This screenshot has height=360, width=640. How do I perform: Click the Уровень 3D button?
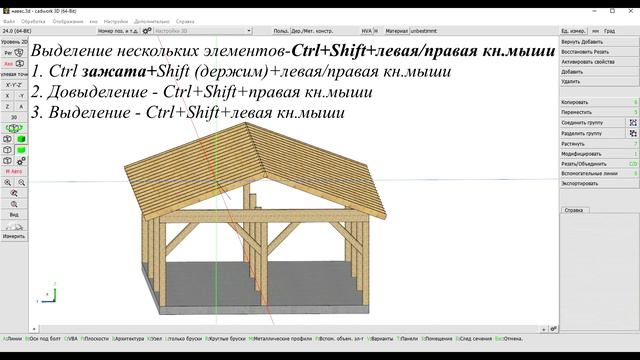14,42
